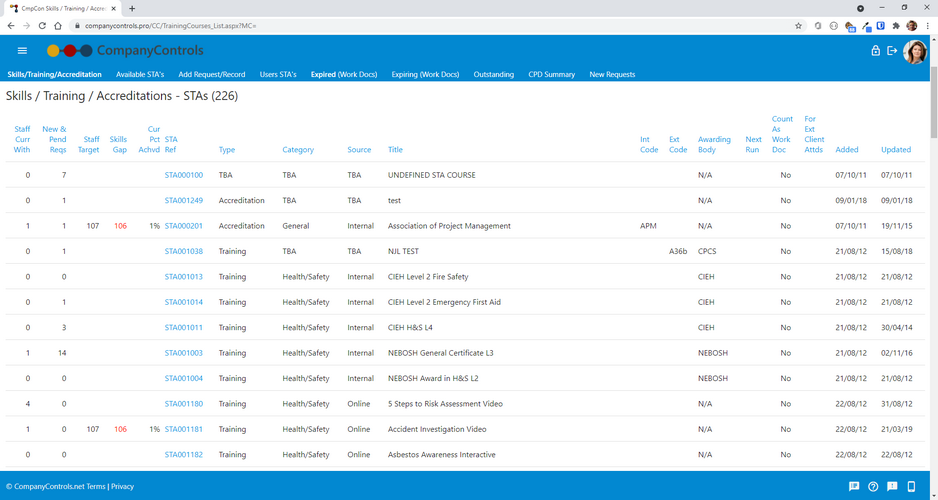This screenshot has height=500, width=938.
Task: Click the Office extension icon
Action: (818, 26)
